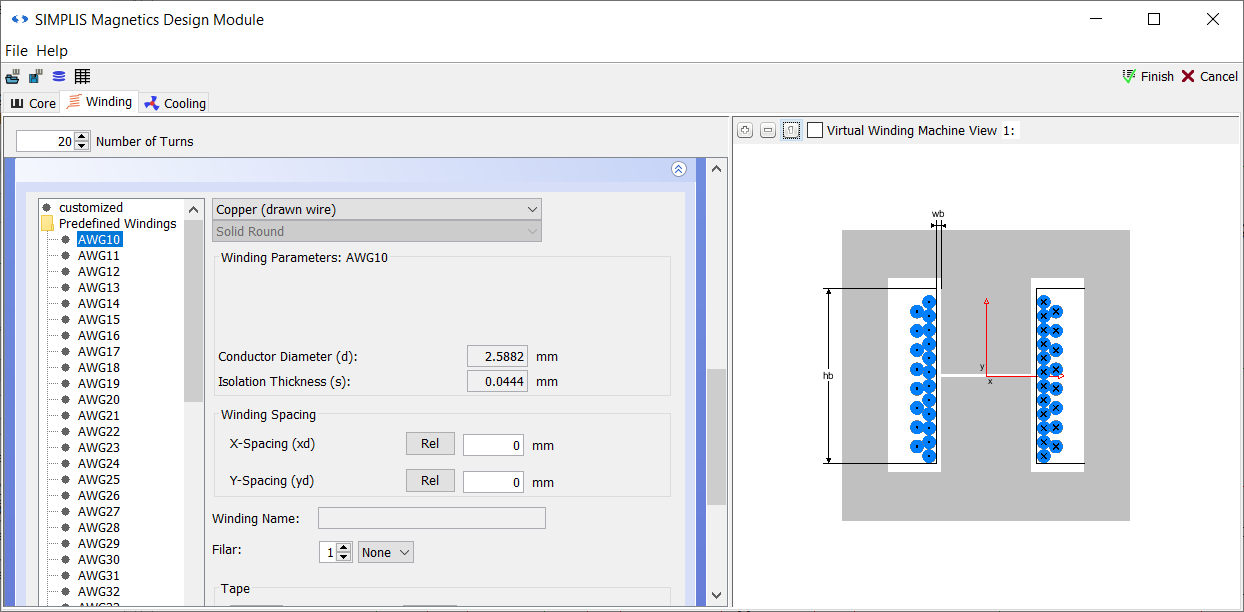This screenshot has height=612, width=1244.
Task: Zoom in on the winding view
Action: tap(744, 131)
